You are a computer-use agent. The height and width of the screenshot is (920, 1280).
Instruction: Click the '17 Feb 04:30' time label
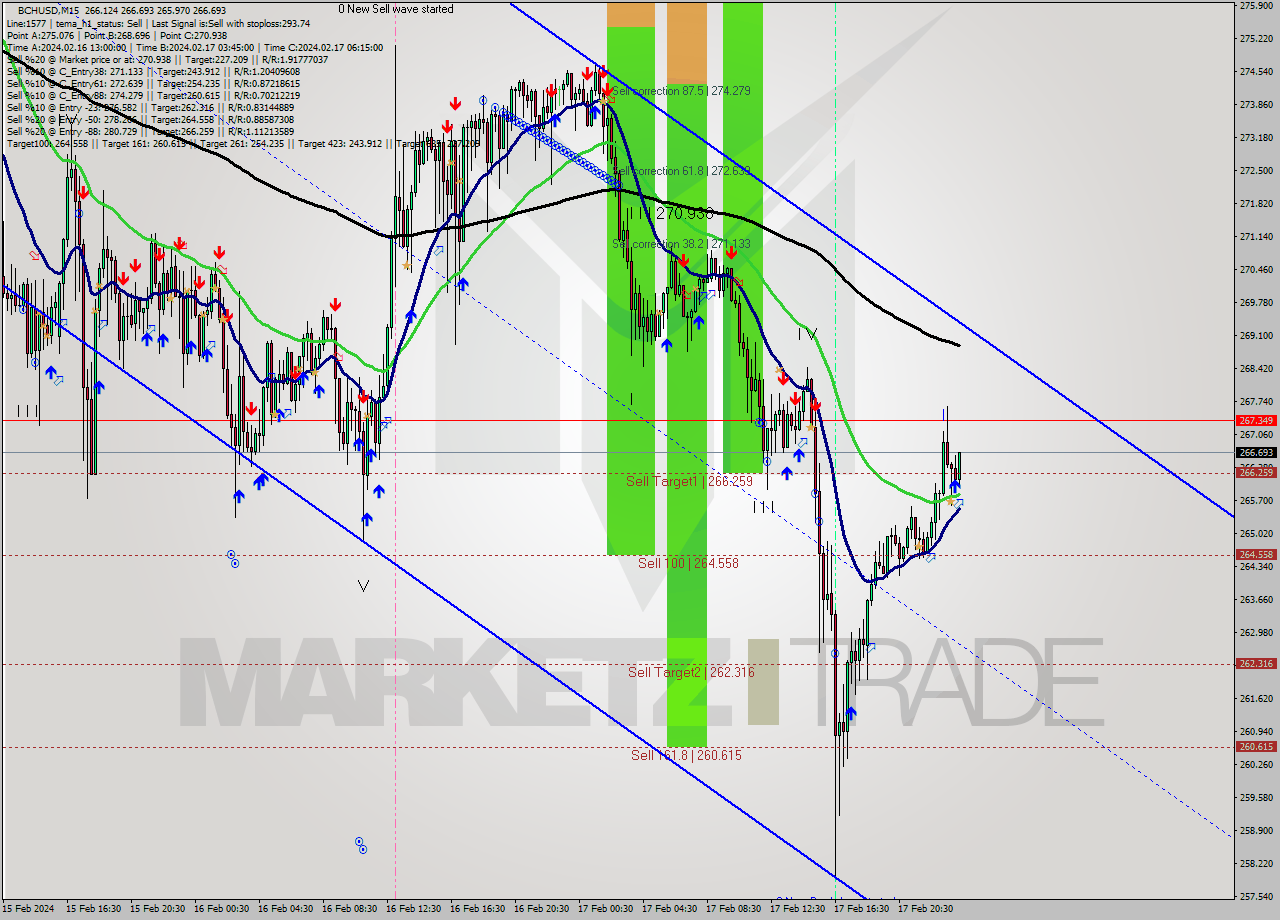pos(670,909)
